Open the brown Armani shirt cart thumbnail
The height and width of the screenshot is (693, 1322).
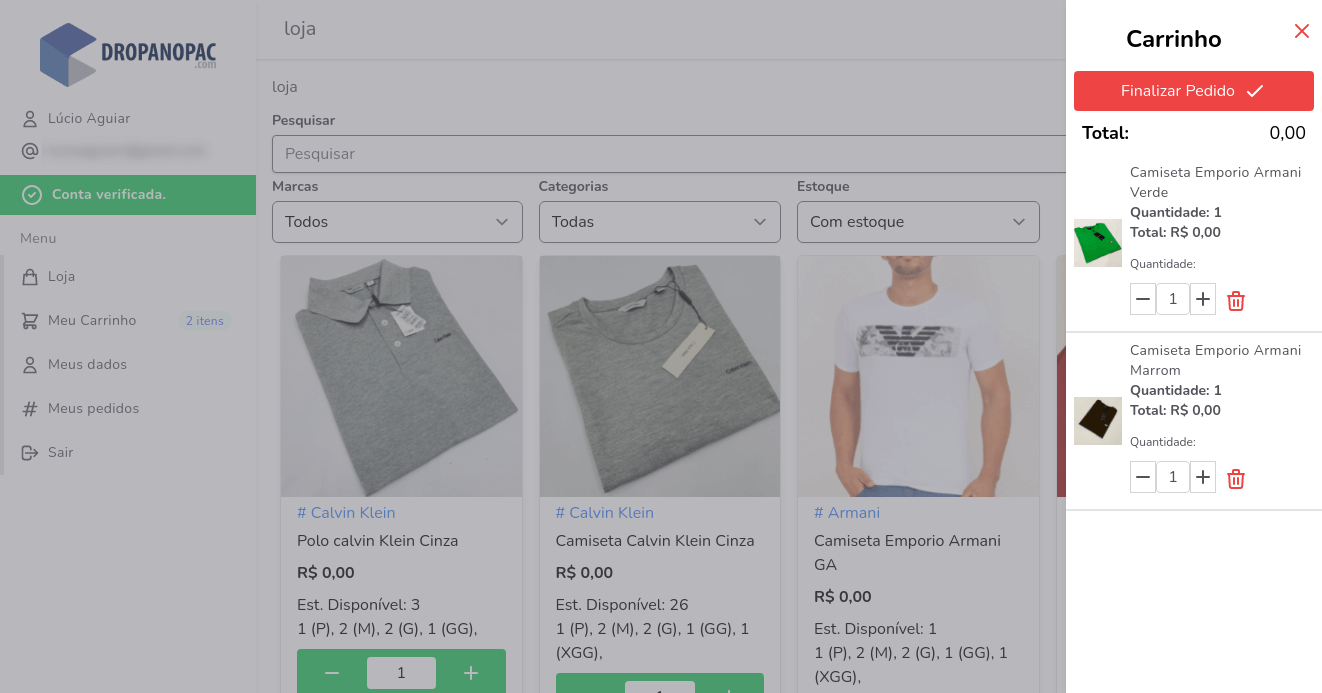click(x=1098, y=421)
